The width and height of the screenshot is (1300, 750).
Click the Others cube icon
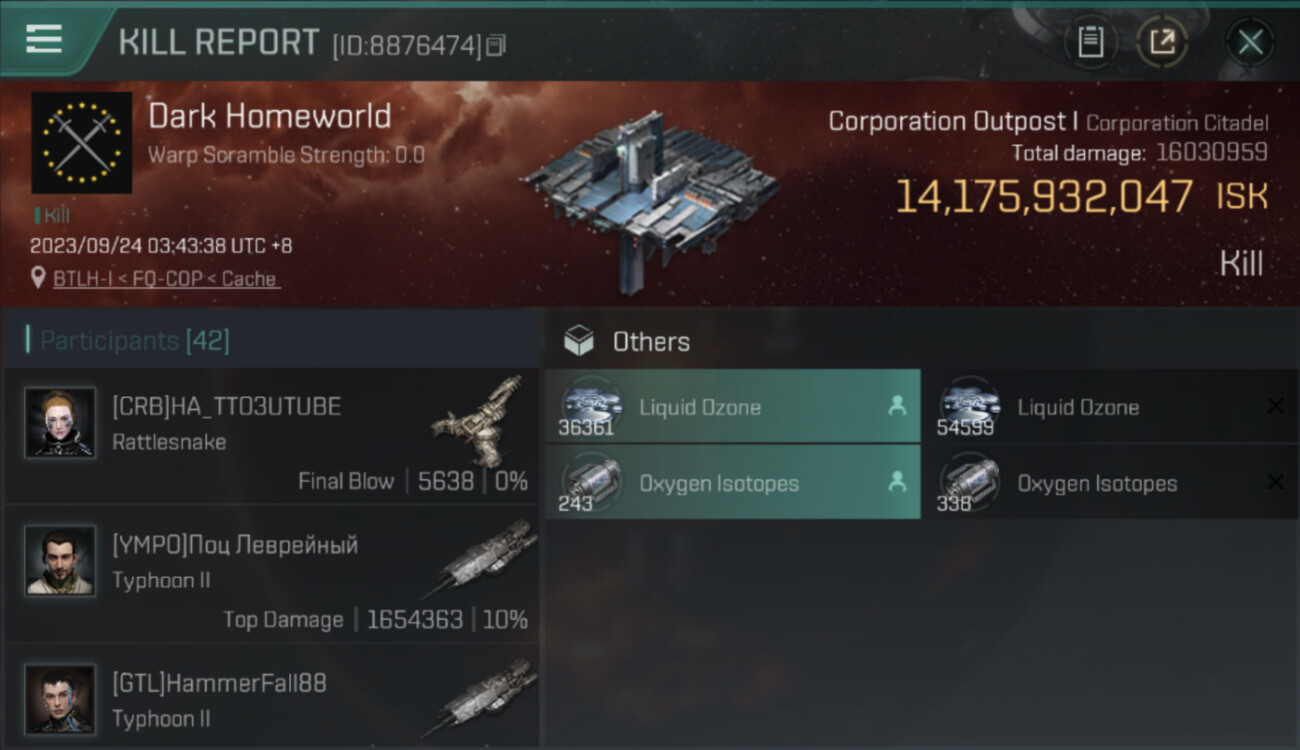coord(579,342)
